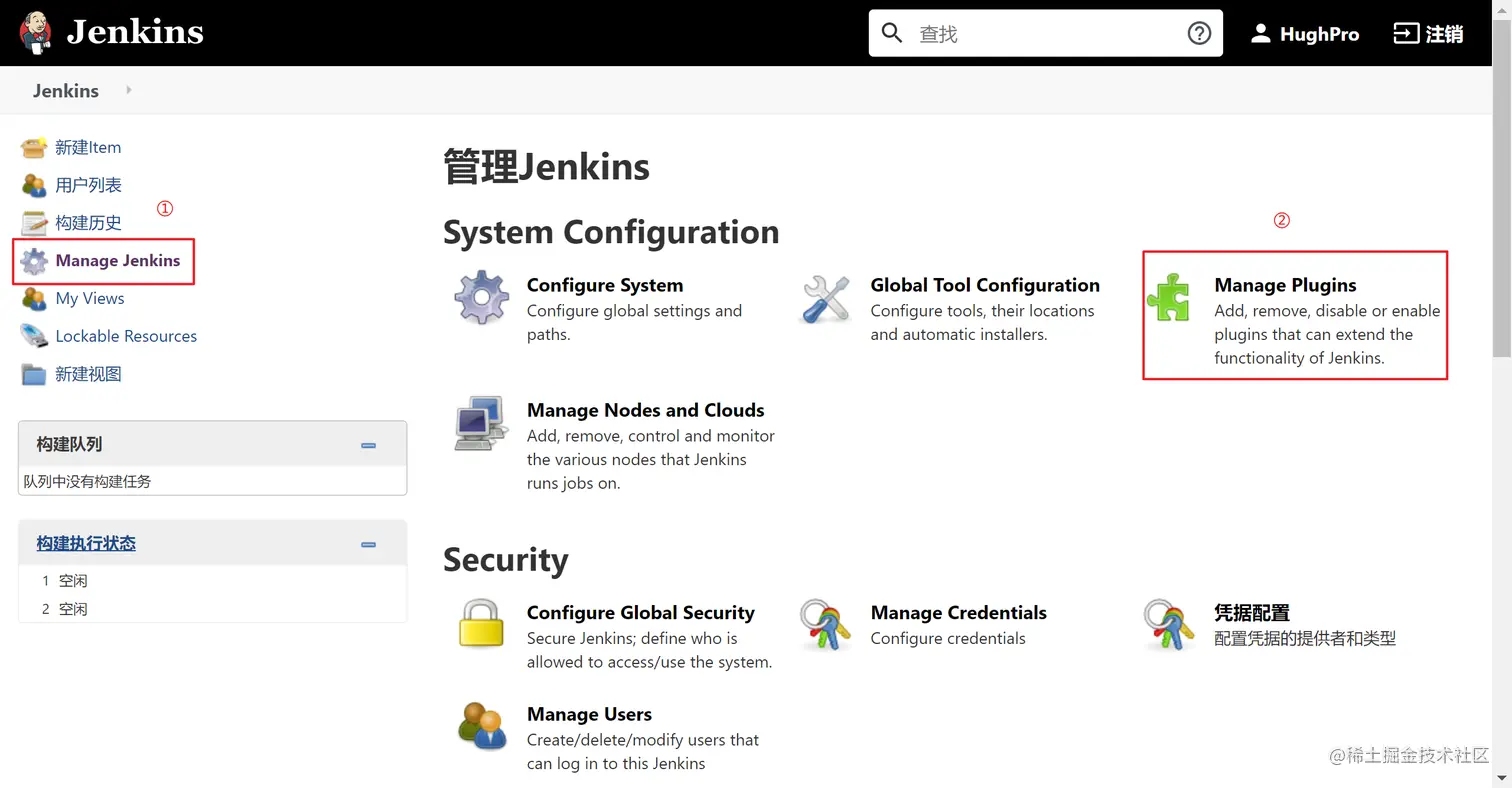Expand the Jenkins breadcrumb arrow
Viewport: 1512px width, 788px height.
(x=129, y=90)
